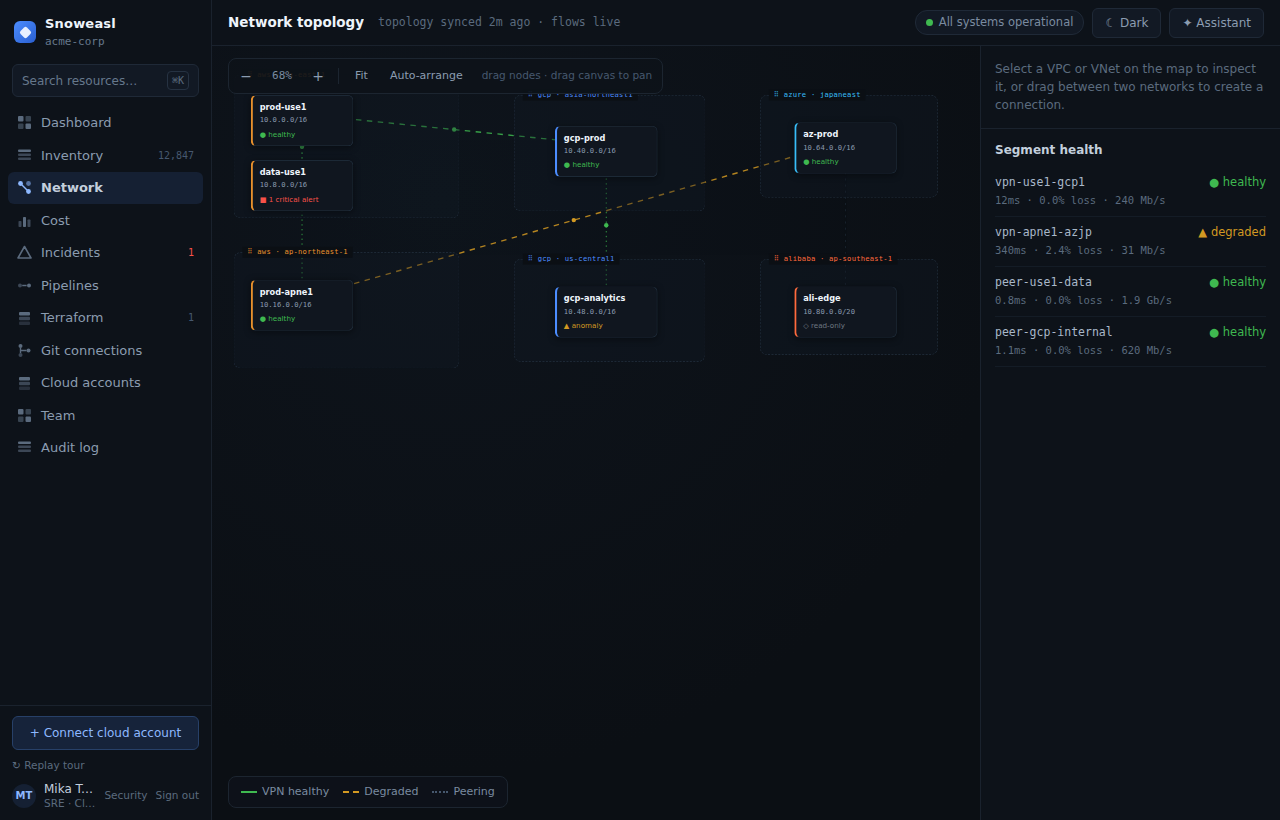
Task: Click the alibaba ap-southeast-1 region label
Action: point(832,259)
